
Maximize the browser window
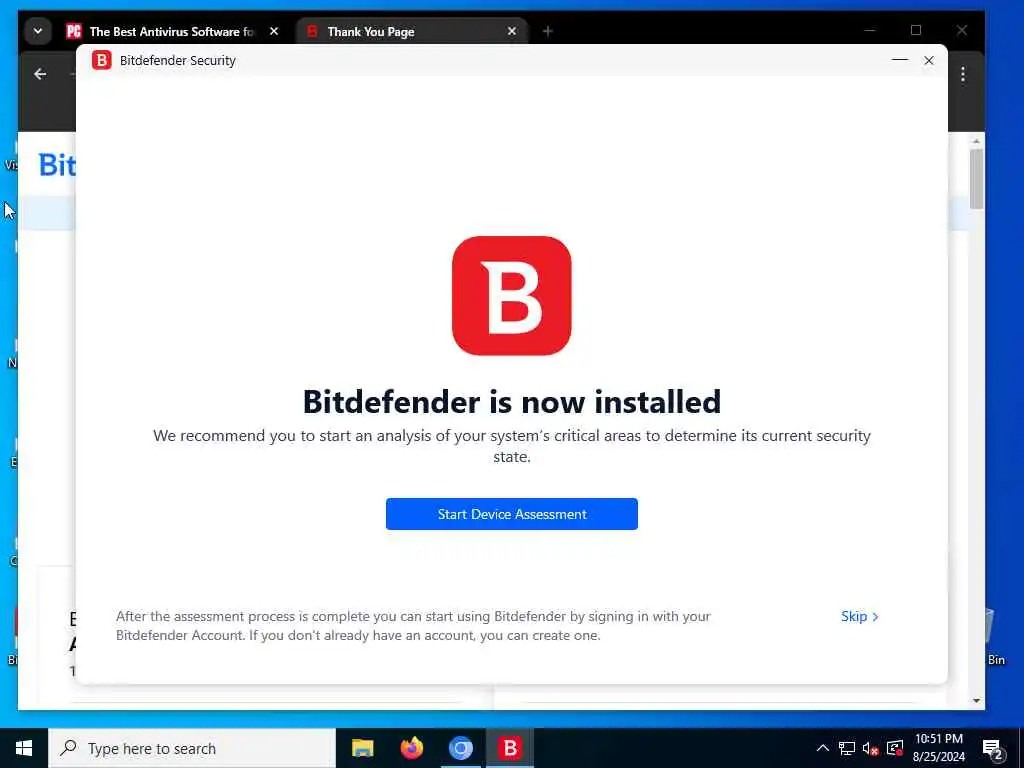916,30
